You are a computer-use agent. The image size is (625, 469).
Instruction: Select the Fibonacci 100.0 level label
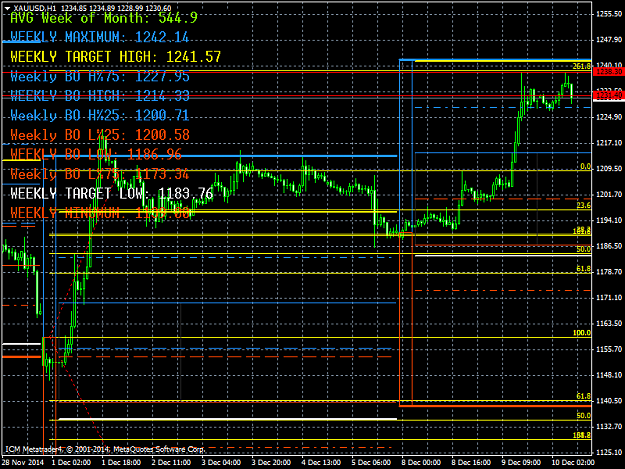point(582,333)
